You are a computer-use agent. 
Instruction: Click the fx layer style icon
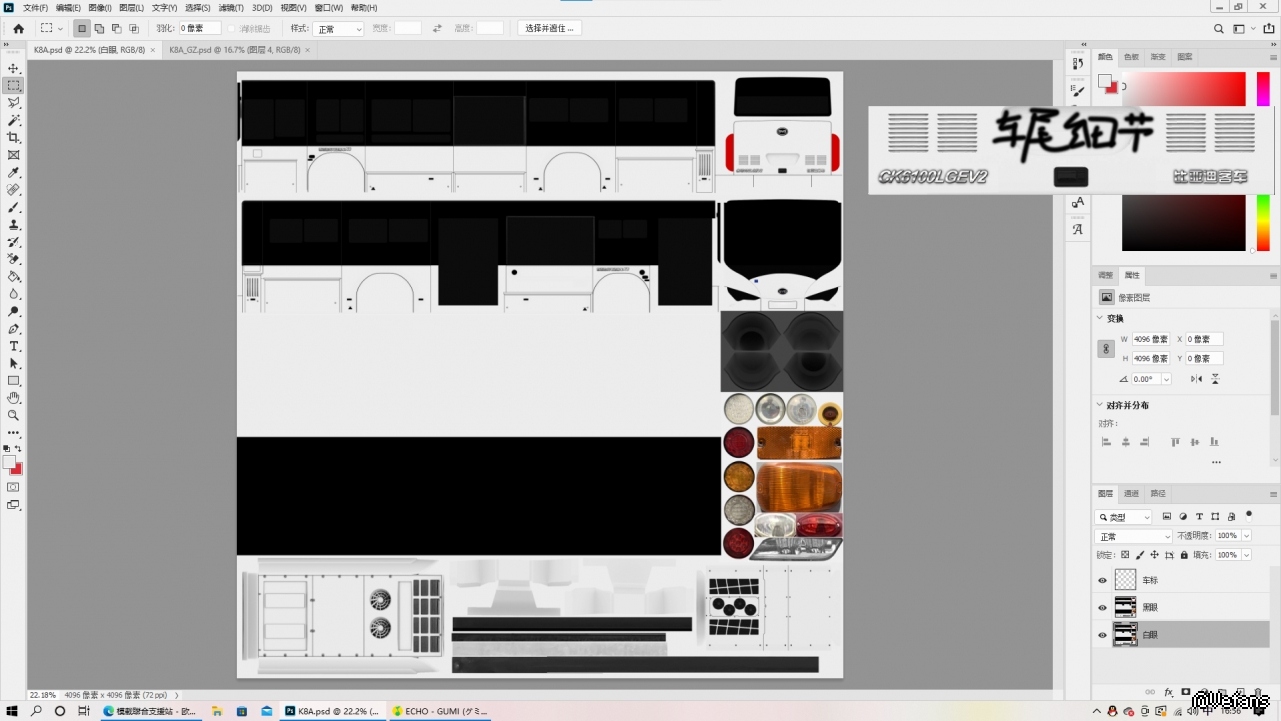(x=1168, y=692)
